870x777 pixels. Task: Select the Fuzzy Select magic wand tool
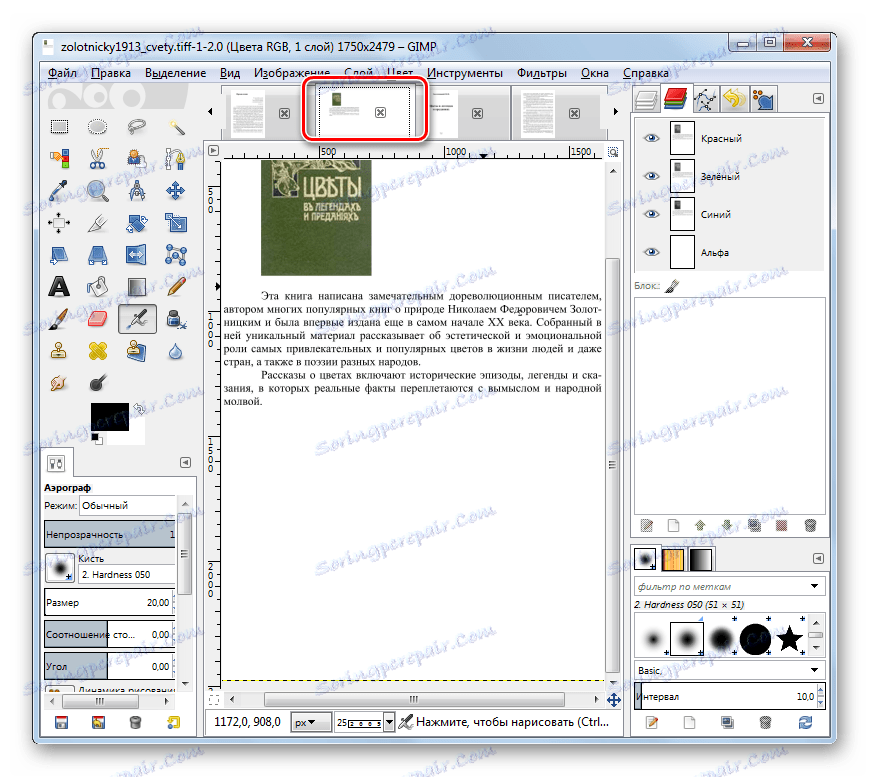coord(176,127)
